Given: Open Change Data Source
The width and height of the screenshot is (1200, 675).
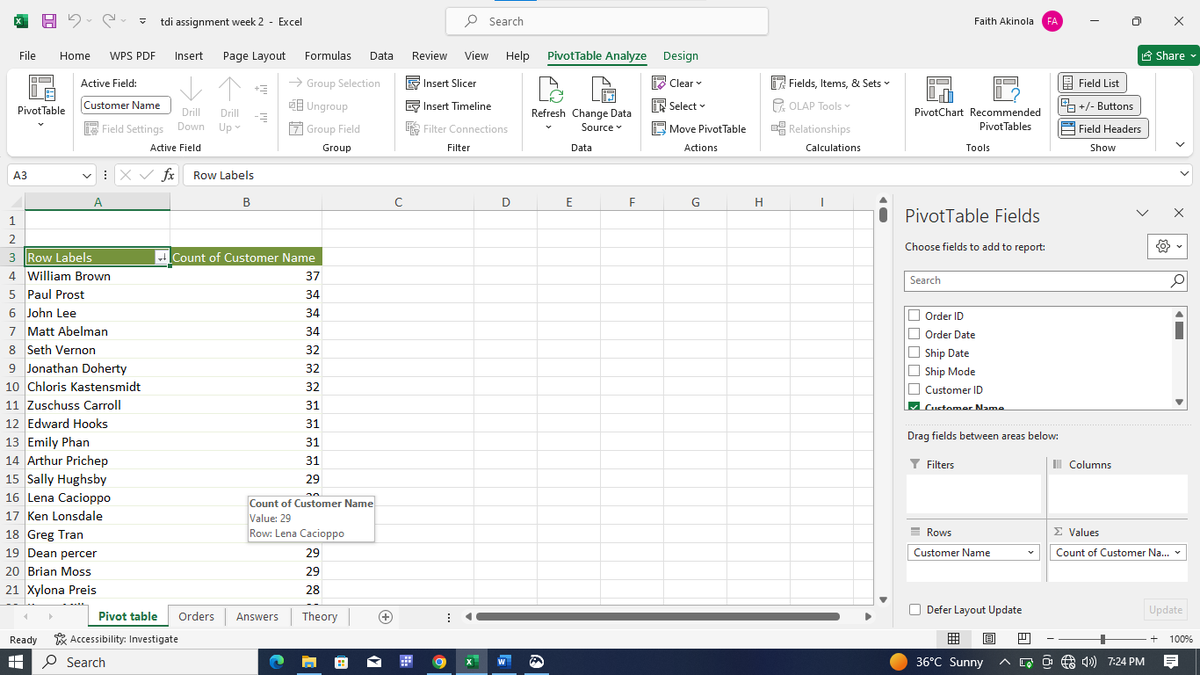Looking at the screenshot, I should 601,105.
